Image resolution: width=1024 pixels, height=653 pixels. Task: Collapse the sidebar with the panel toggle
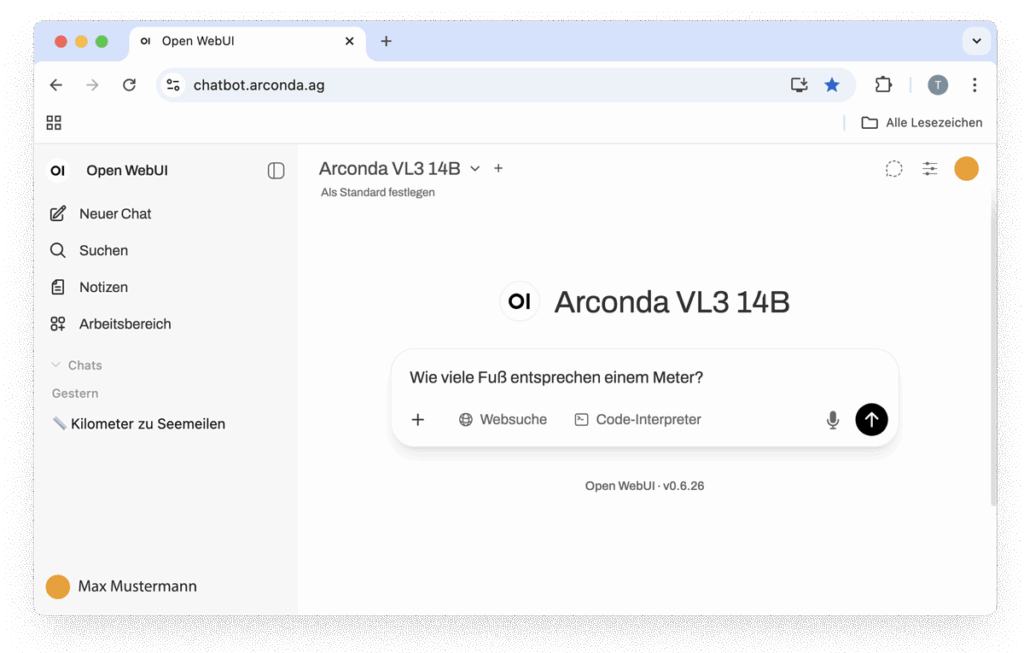tap(276, 171)
